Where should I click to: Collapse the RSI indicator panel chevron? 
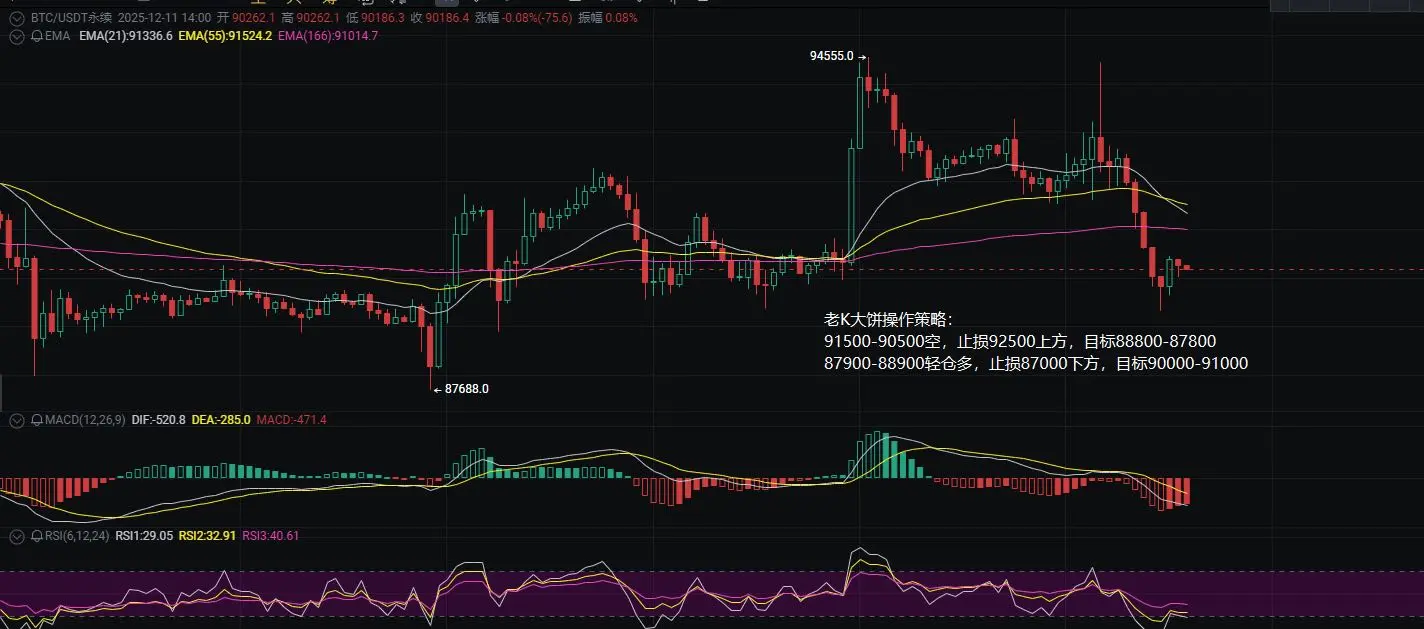click(x=16, y=536)
